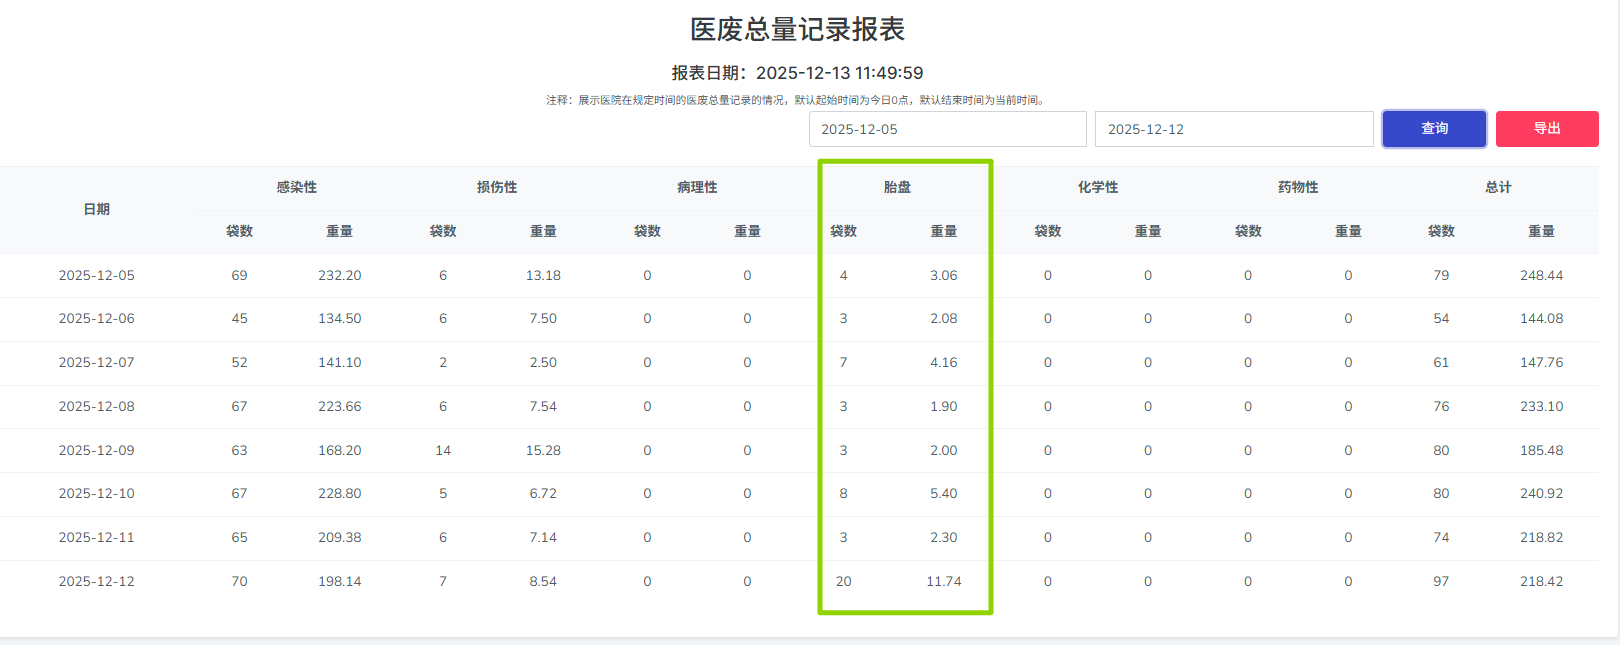Select the 2025-12-09 date row cell
1620x645 pixels.
pos(97,450)
